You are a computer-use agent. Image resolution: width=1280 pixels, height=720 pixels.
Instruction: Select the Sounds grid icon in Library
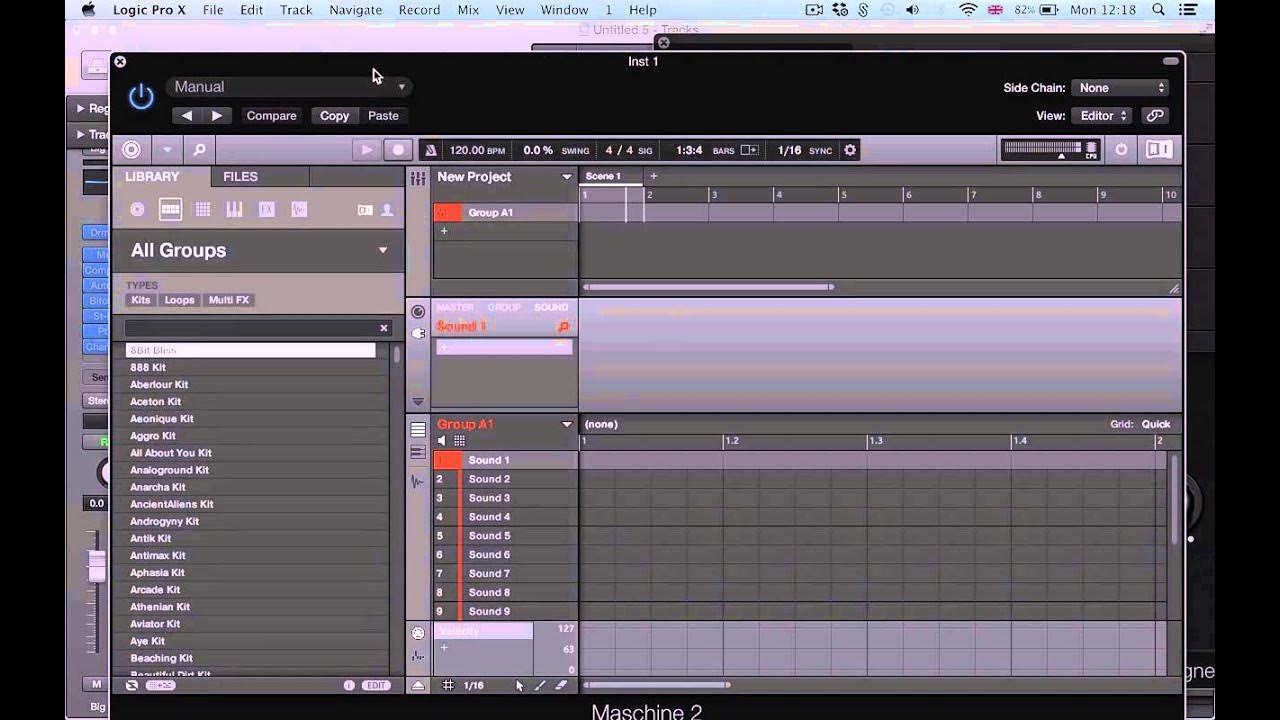[203, 209]
